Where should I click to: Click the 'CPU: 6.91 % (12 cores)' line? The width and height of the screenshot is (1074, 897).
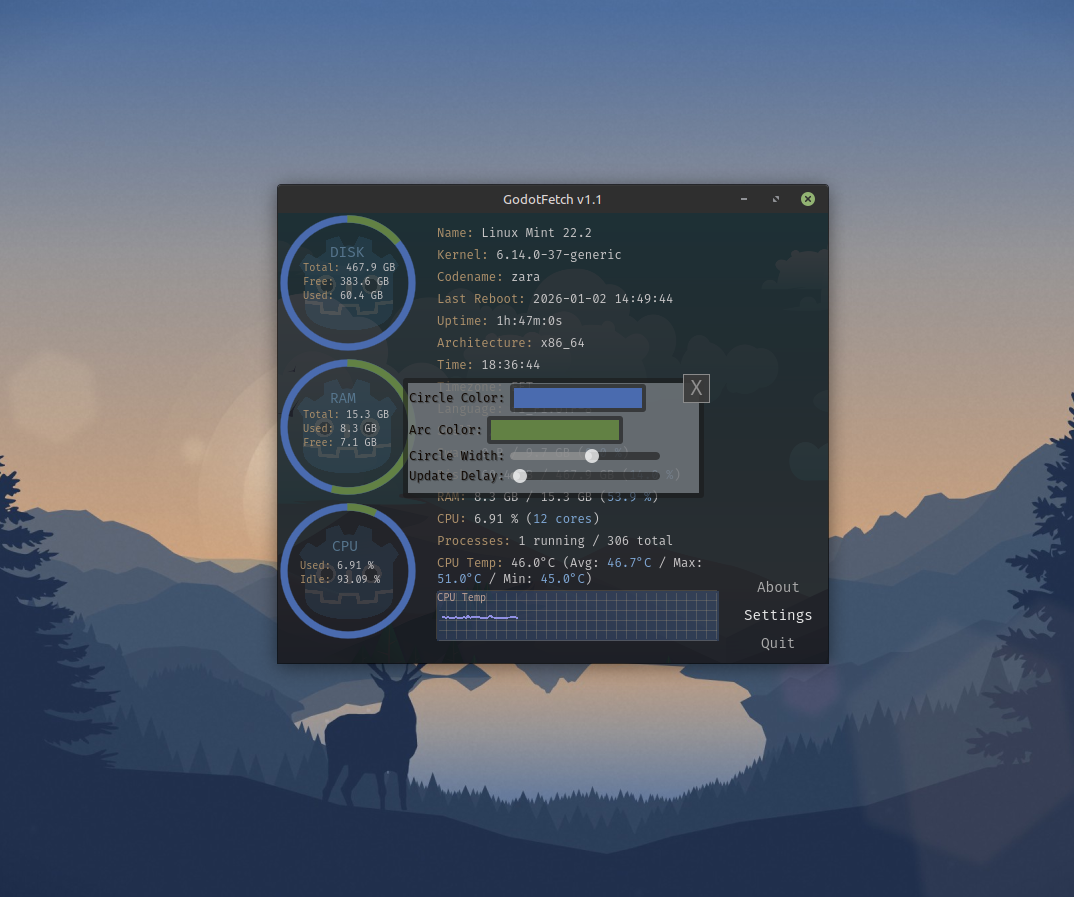[x=519, y=518]
